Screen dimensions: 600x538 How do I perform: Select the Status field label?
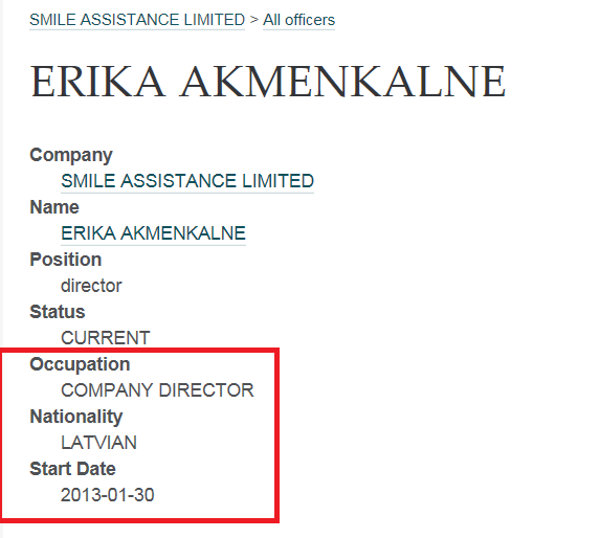(57, 311)
